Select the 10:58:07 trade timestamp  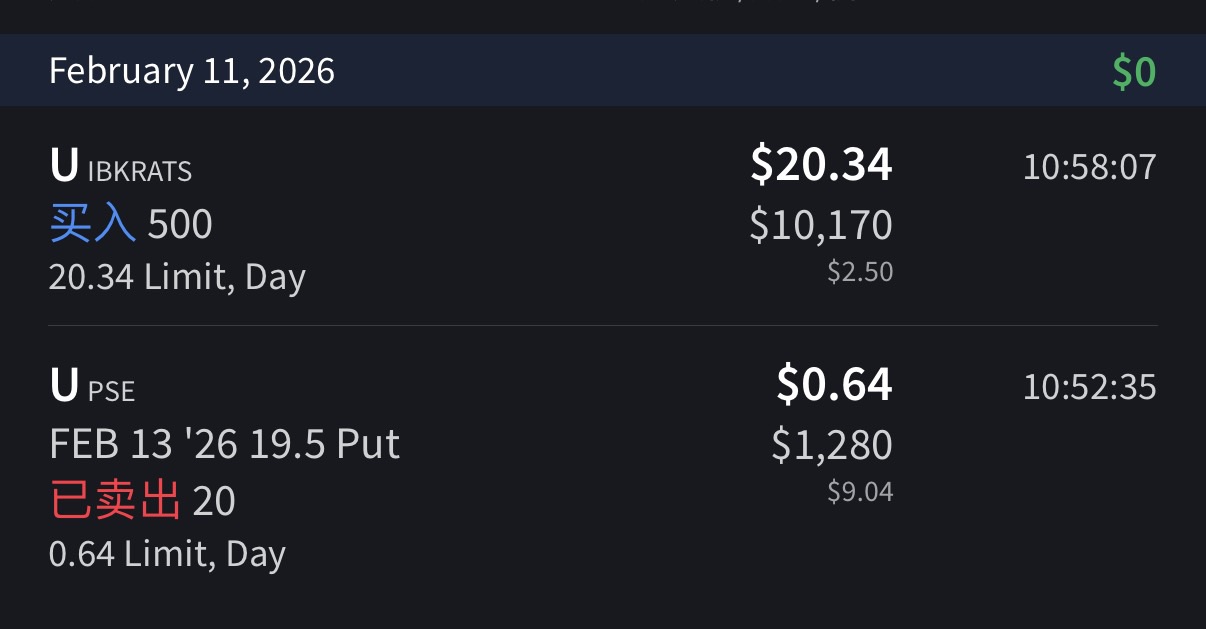click(x=1089, y=166)
